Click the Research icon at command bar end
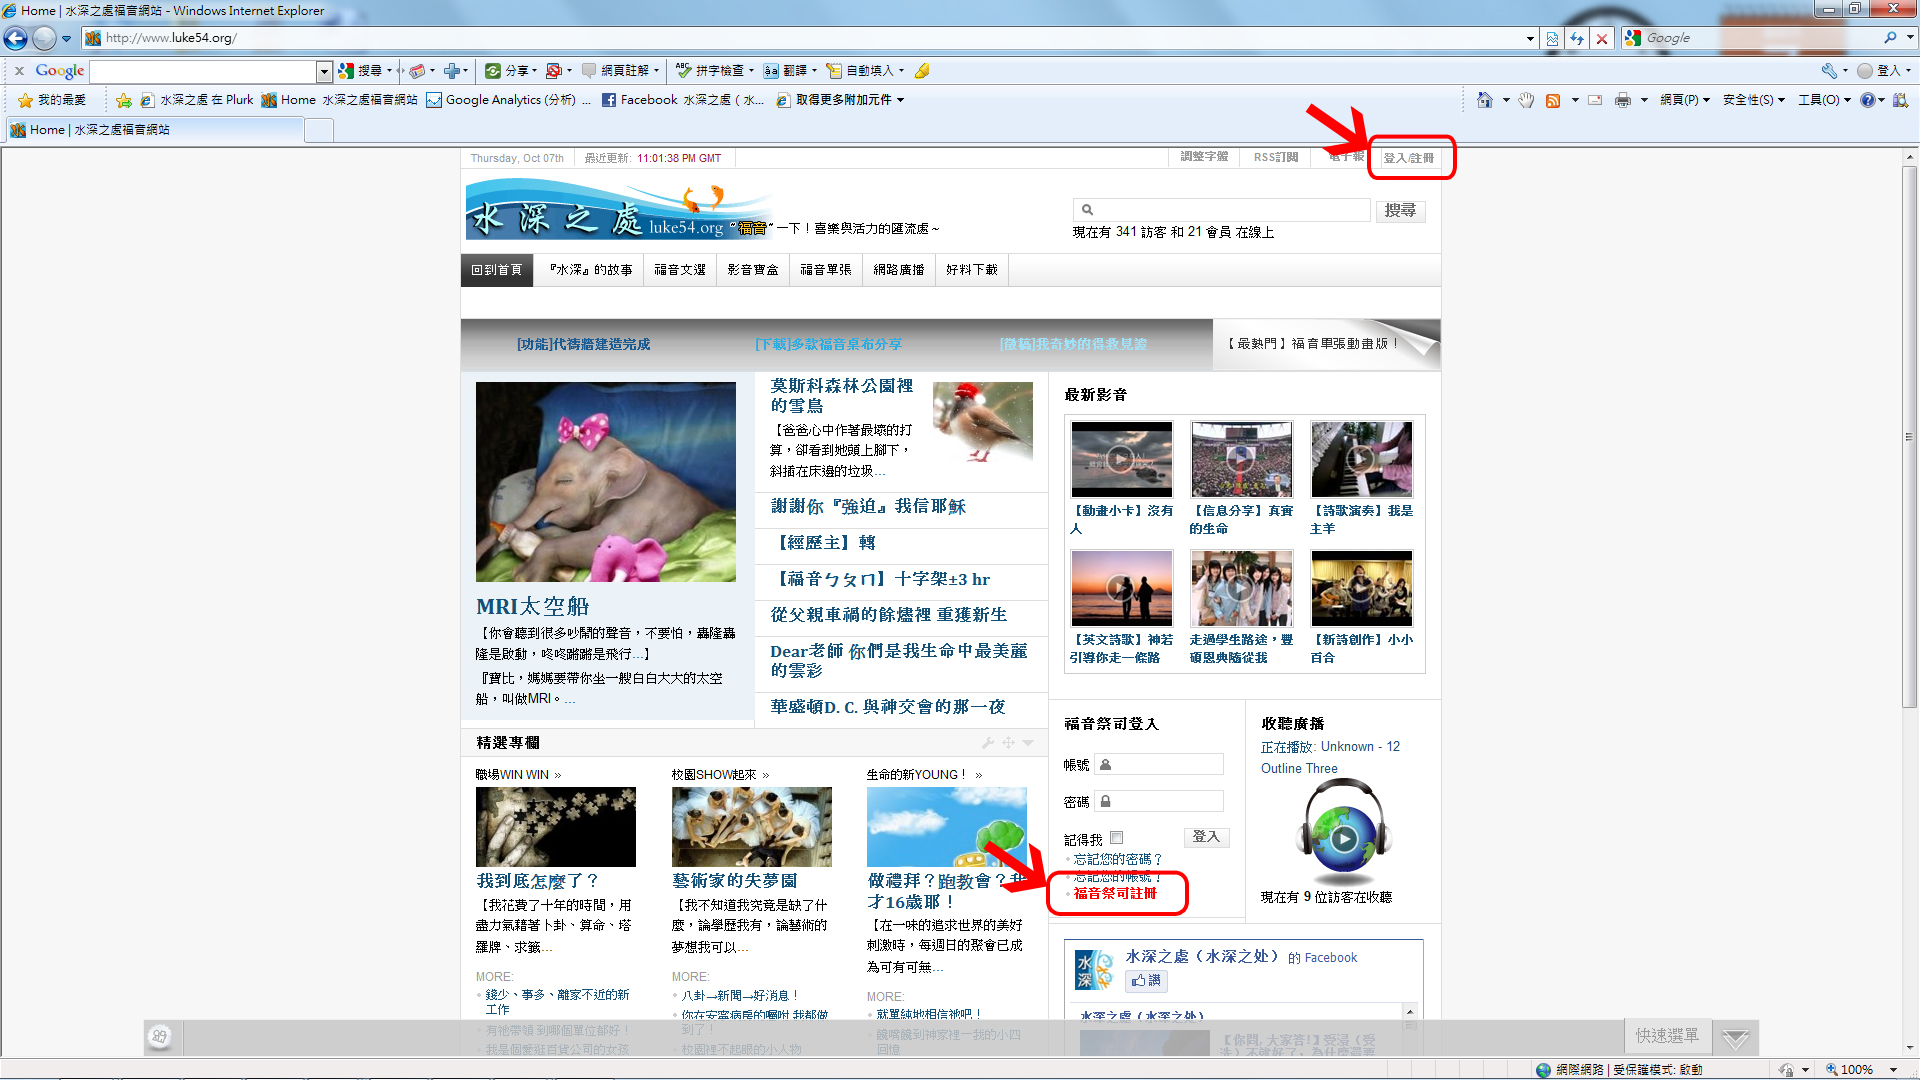The width and height of the screenshot is (1920, 1080). (1900, 100)
